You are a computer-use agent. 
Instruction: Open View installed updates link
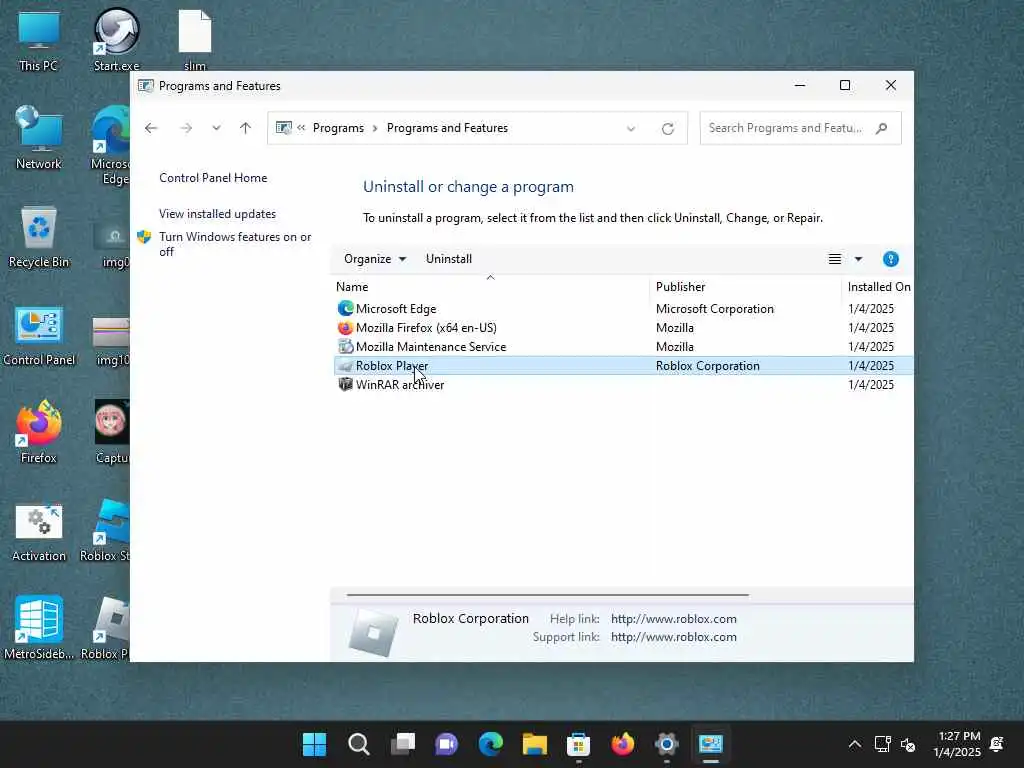pyautogui.click(x=217, y=214)
